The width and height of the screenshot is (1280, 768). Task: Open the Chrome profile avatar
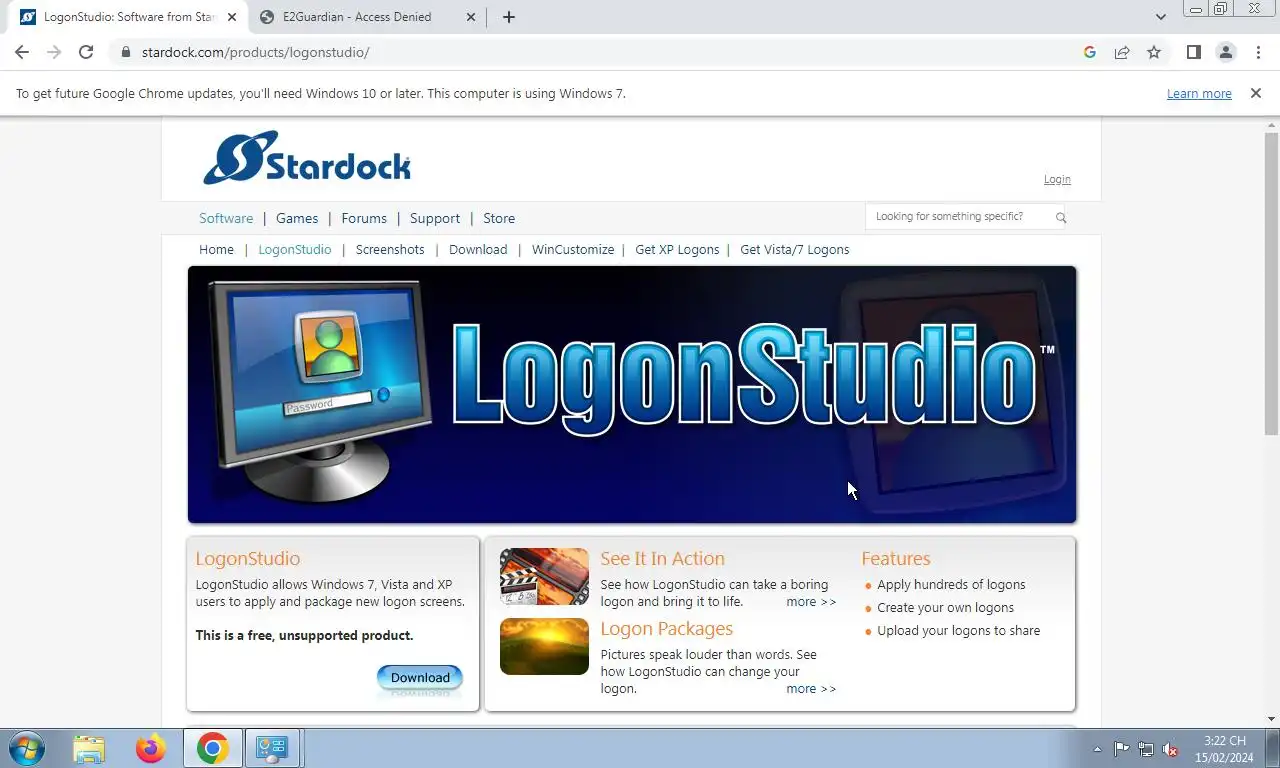pos(1226,52)
